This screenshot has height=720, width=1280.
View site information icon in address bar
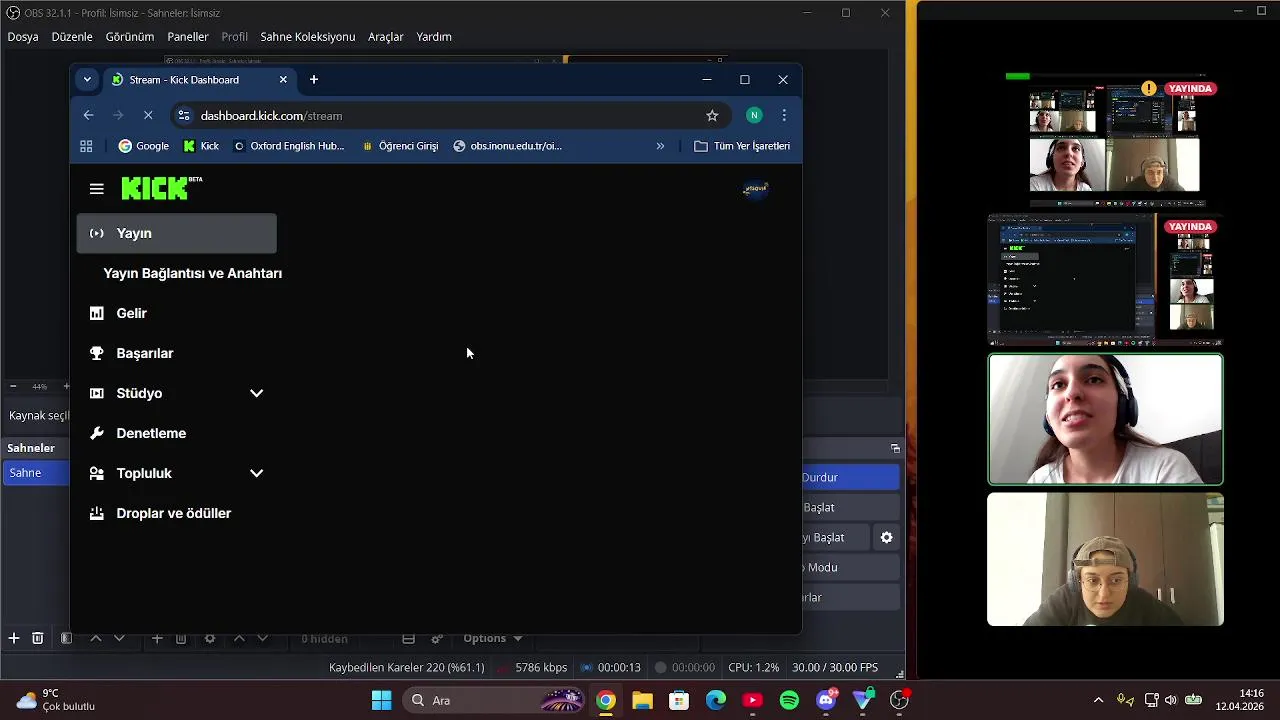pos(183,115)
